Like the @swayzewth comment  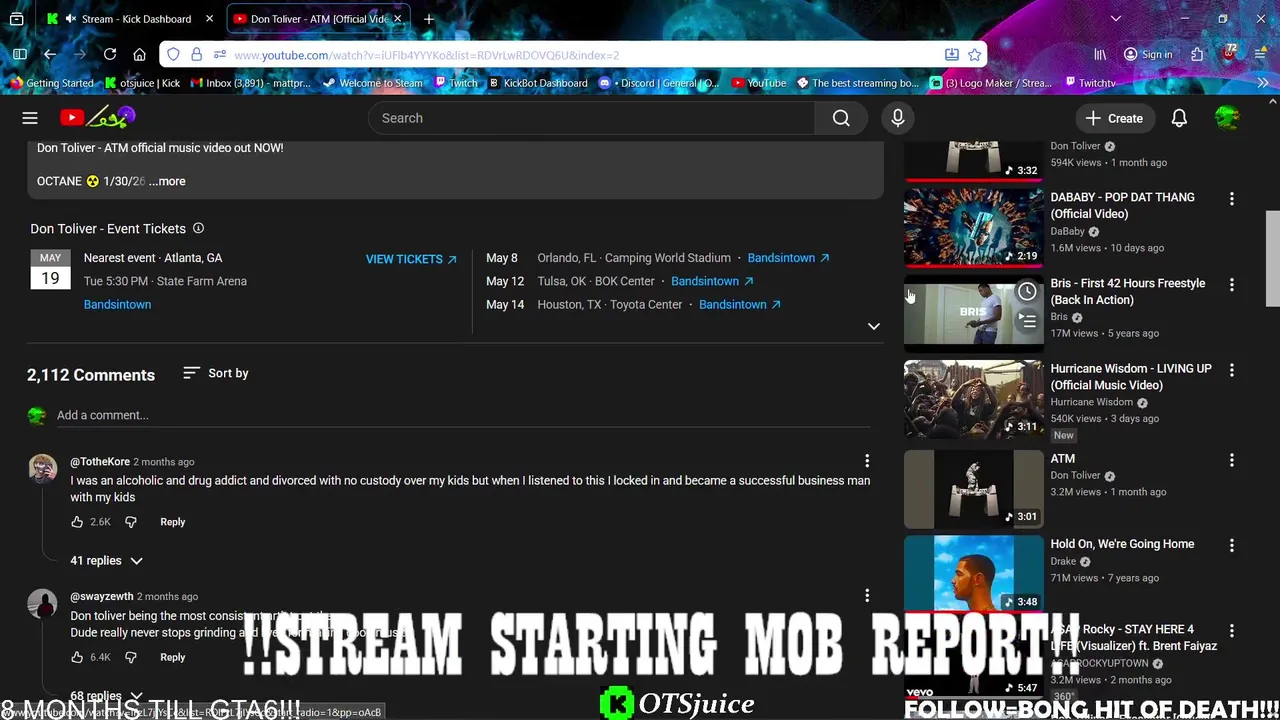tap(77, 657)
